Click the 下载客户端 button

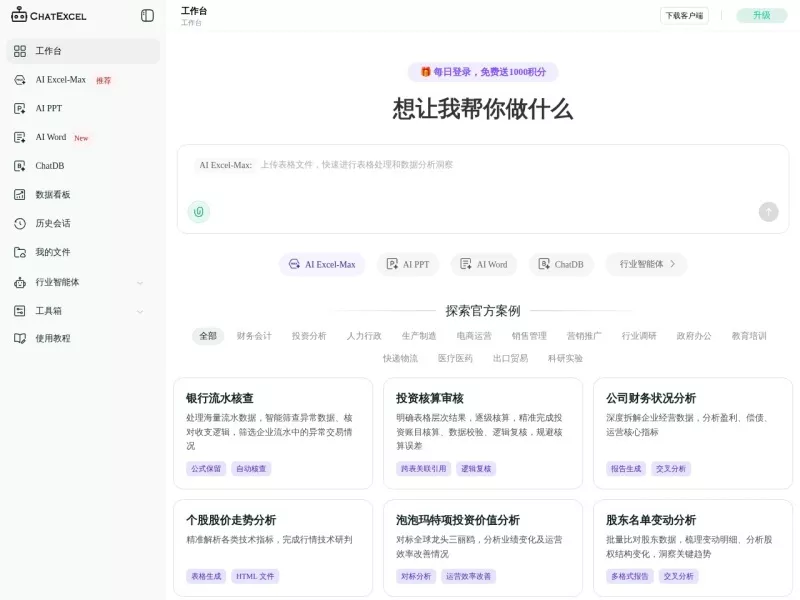[x=684, y=15]
